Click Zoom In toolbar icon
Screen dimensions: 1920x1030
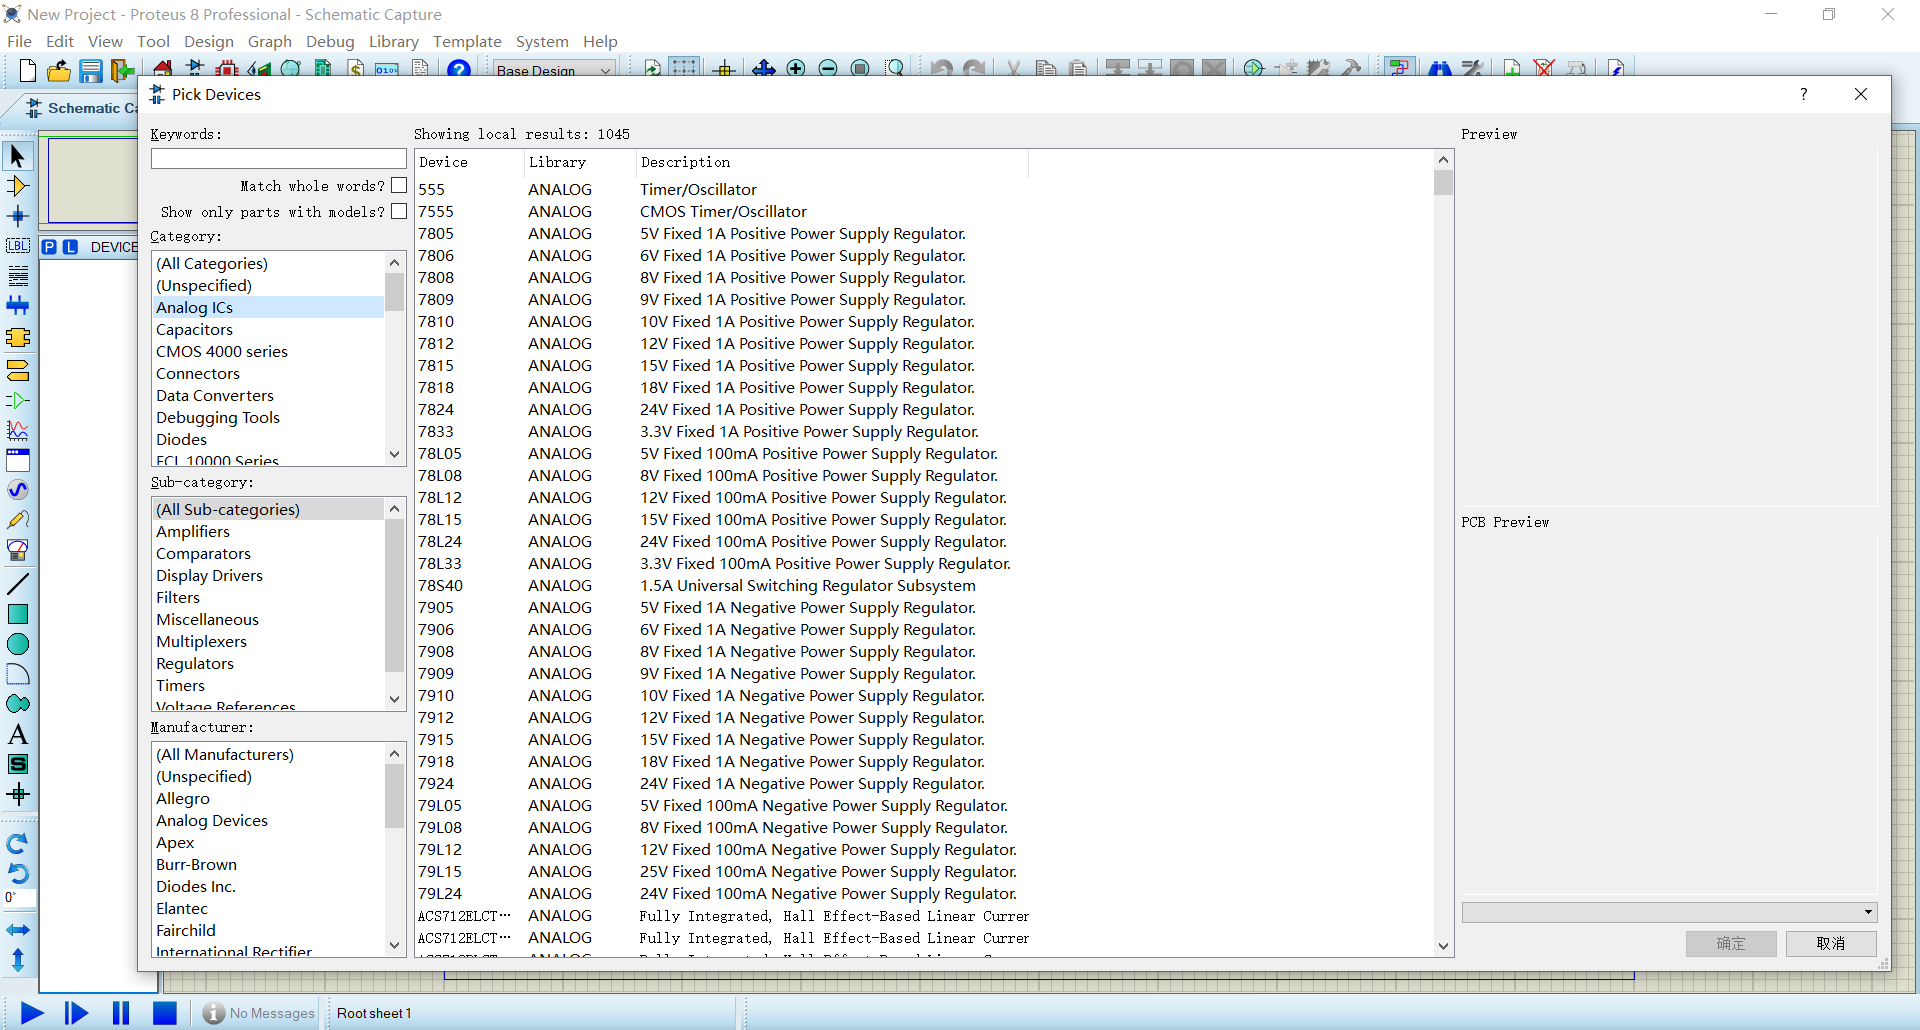pyautogui.click(x=796, y=69)
